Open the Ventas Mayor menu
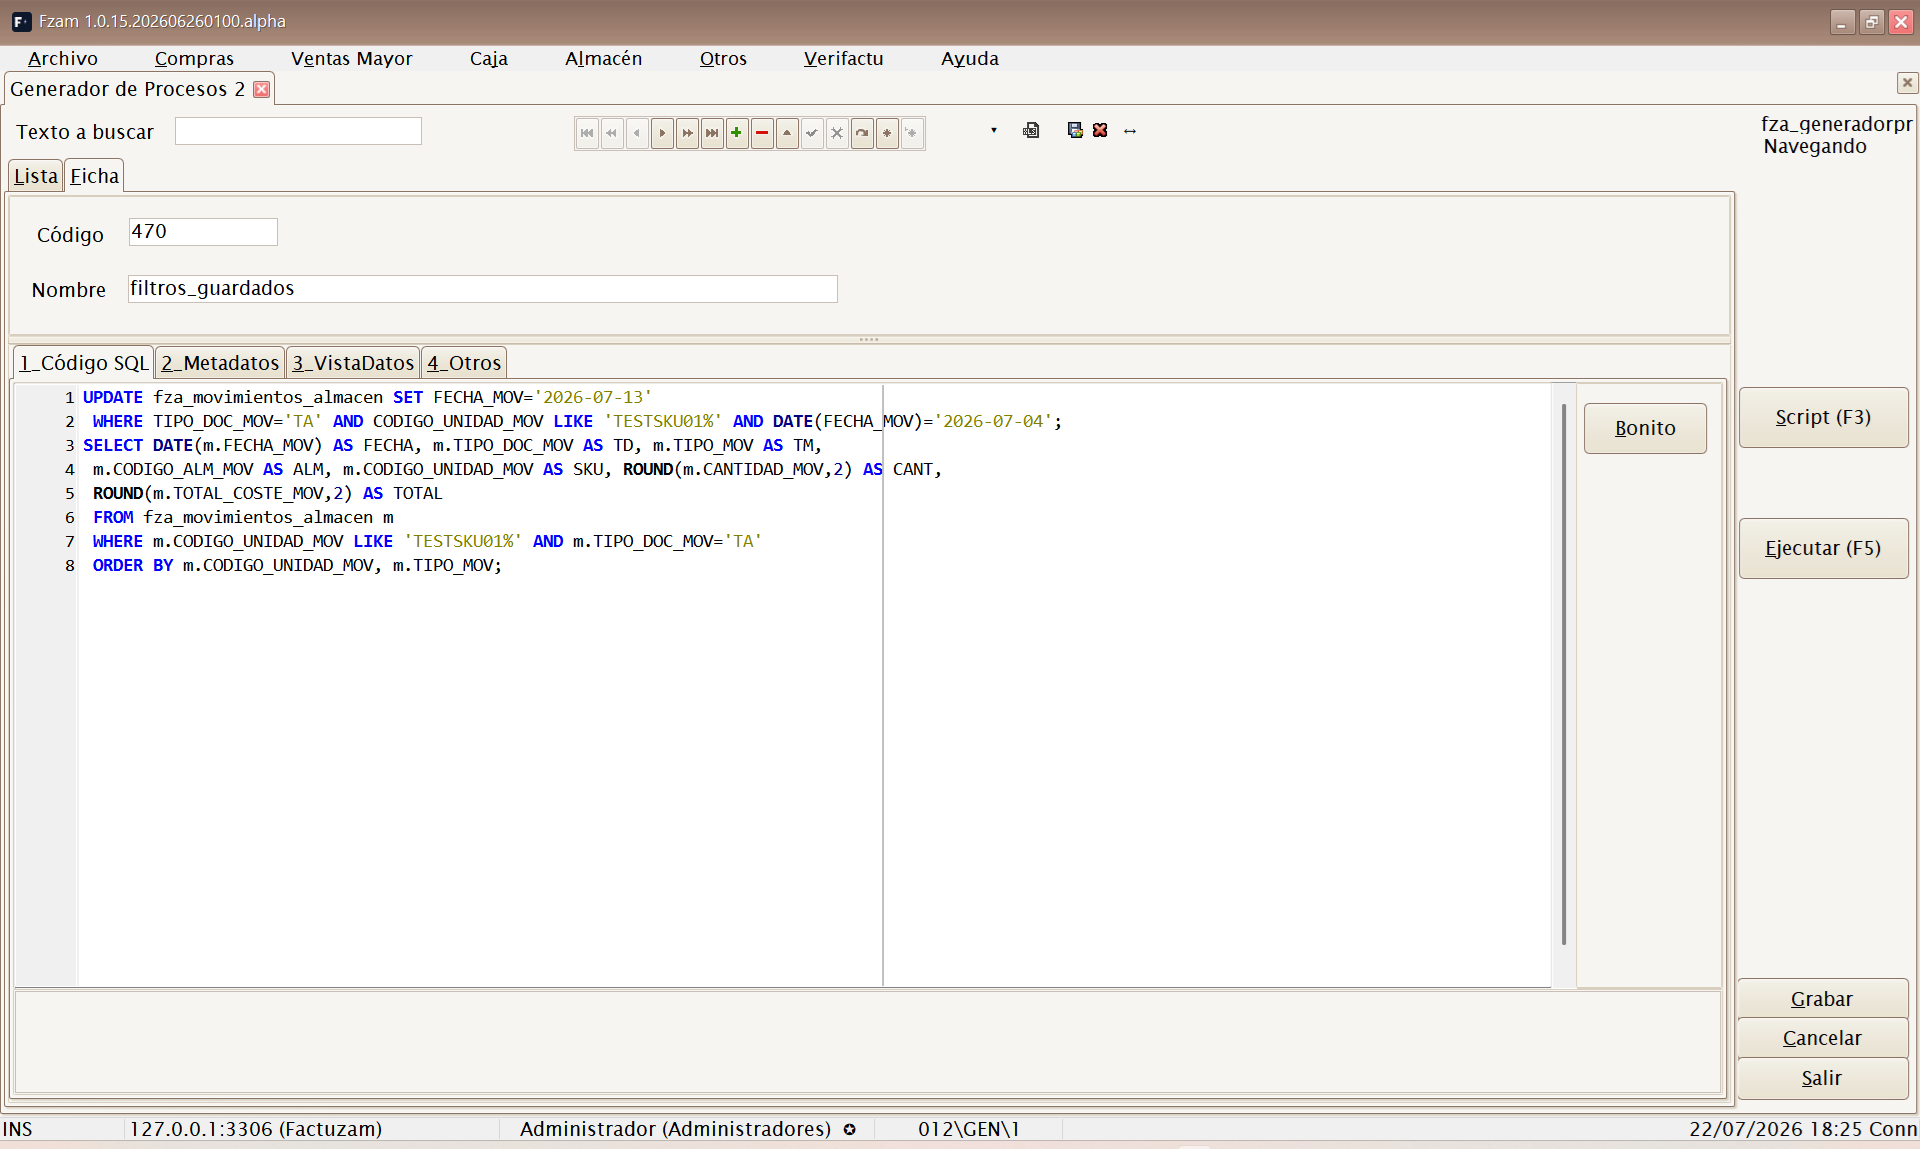Image resolution: width=1920 pixels, height=1149 pixels. click(x=351, y=58)
